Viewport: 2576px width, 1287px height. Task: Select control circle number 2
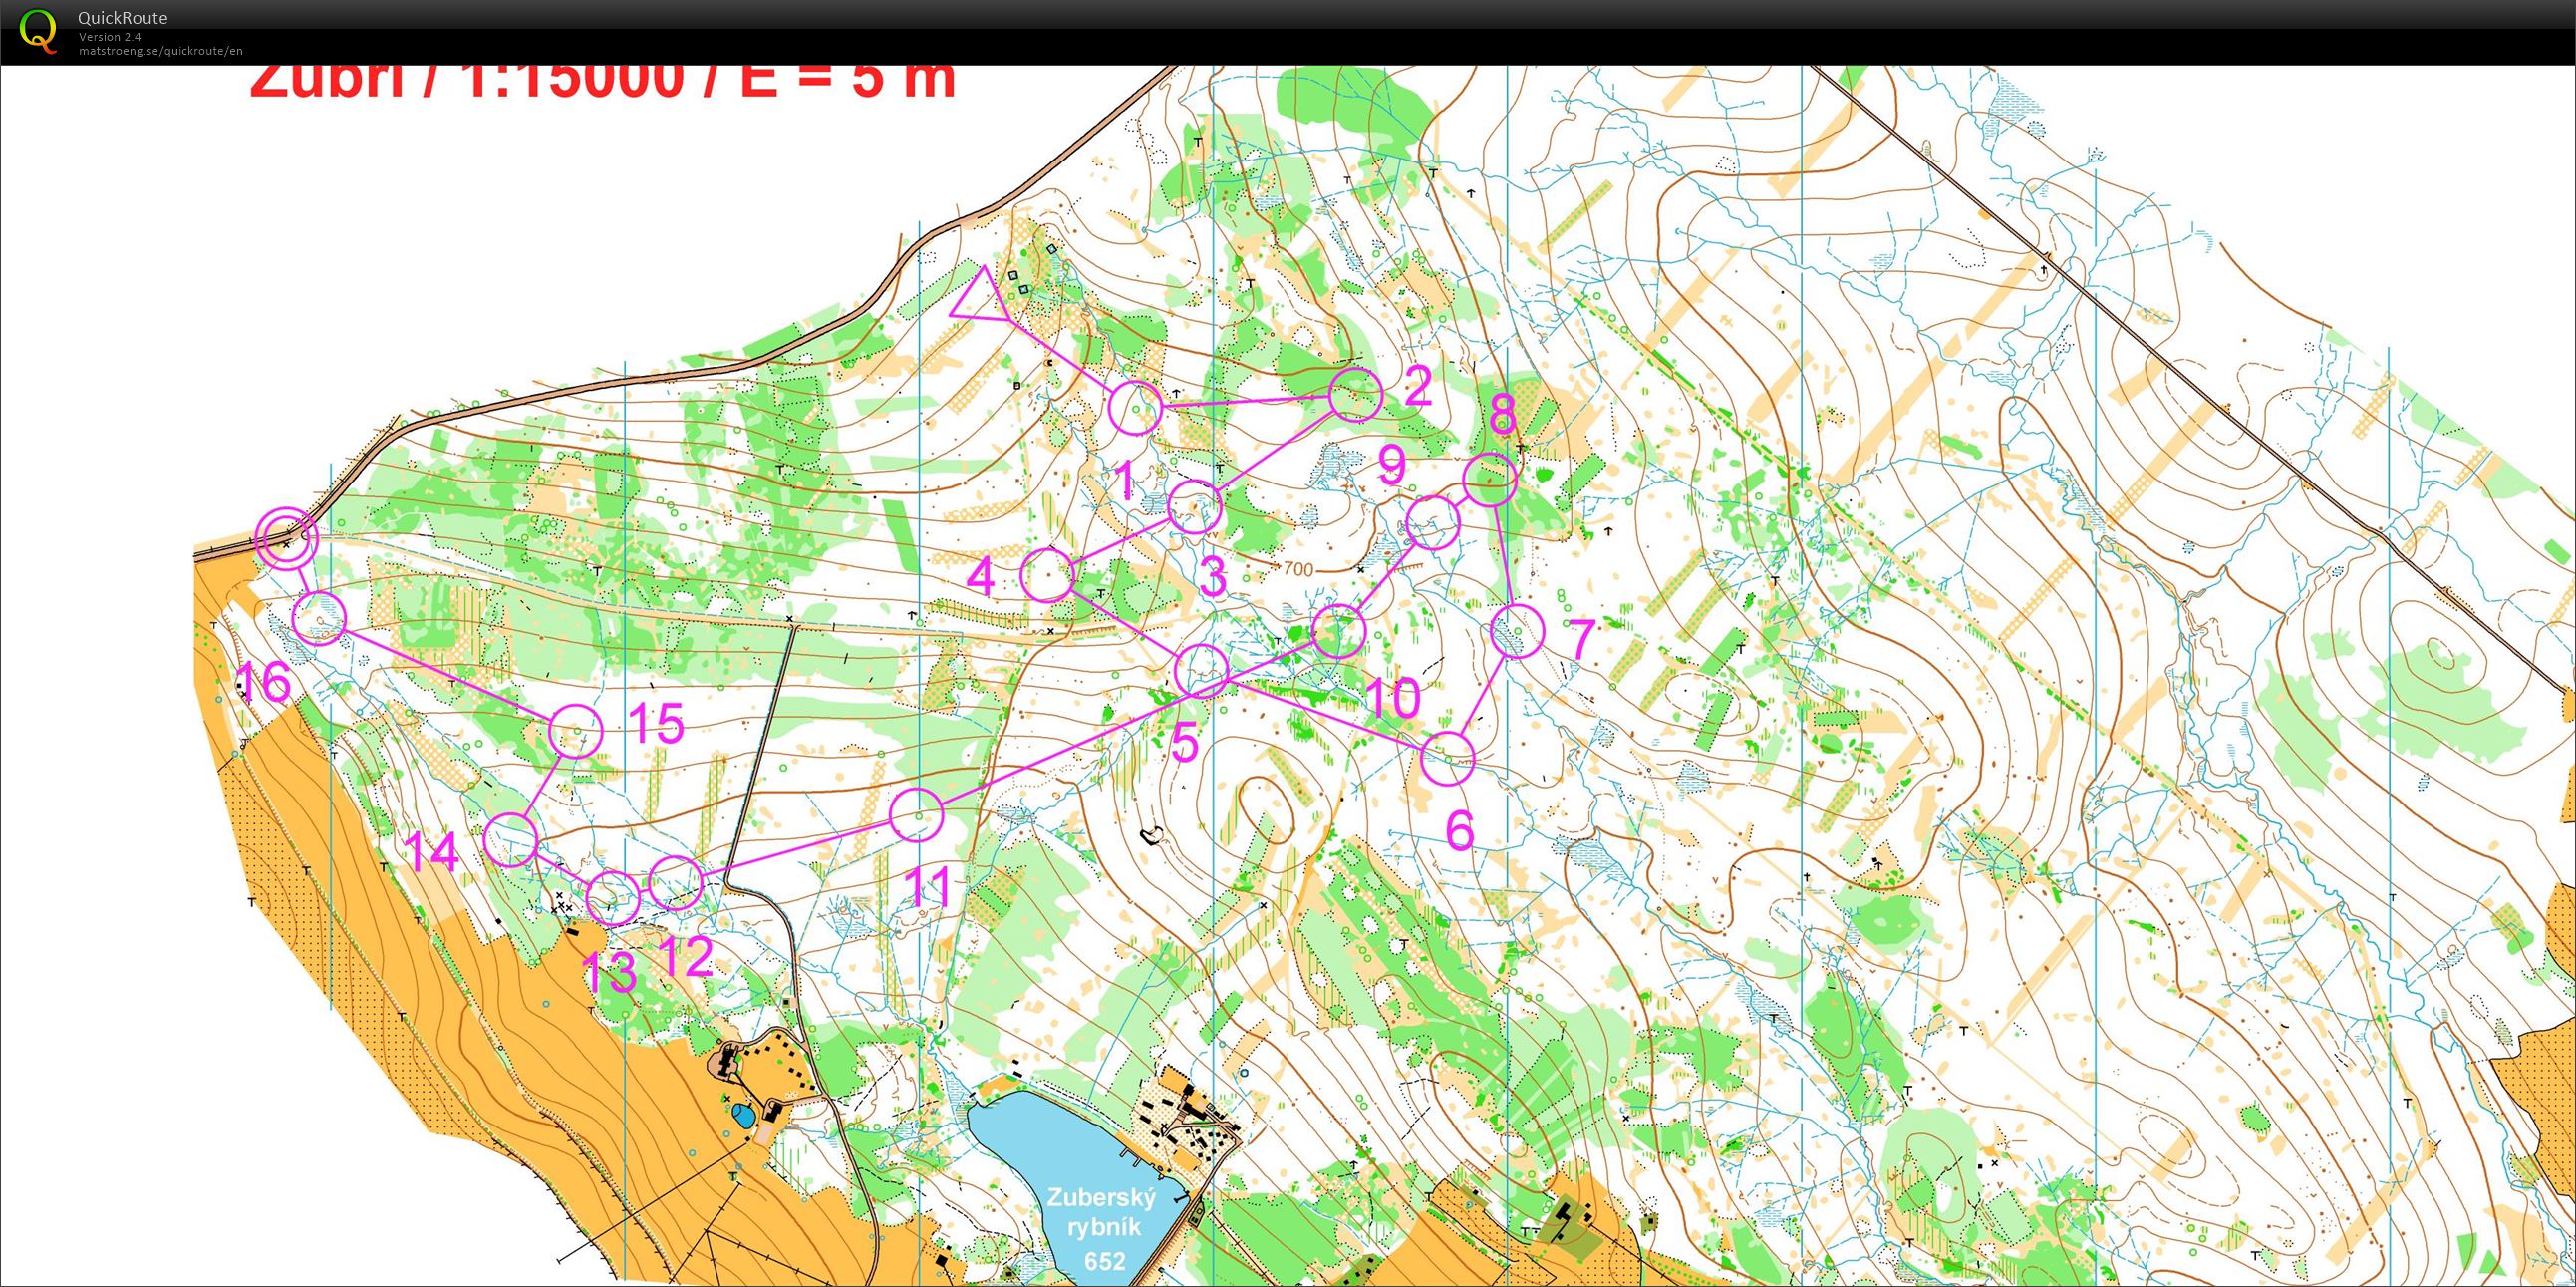[x=1356, y=395]
